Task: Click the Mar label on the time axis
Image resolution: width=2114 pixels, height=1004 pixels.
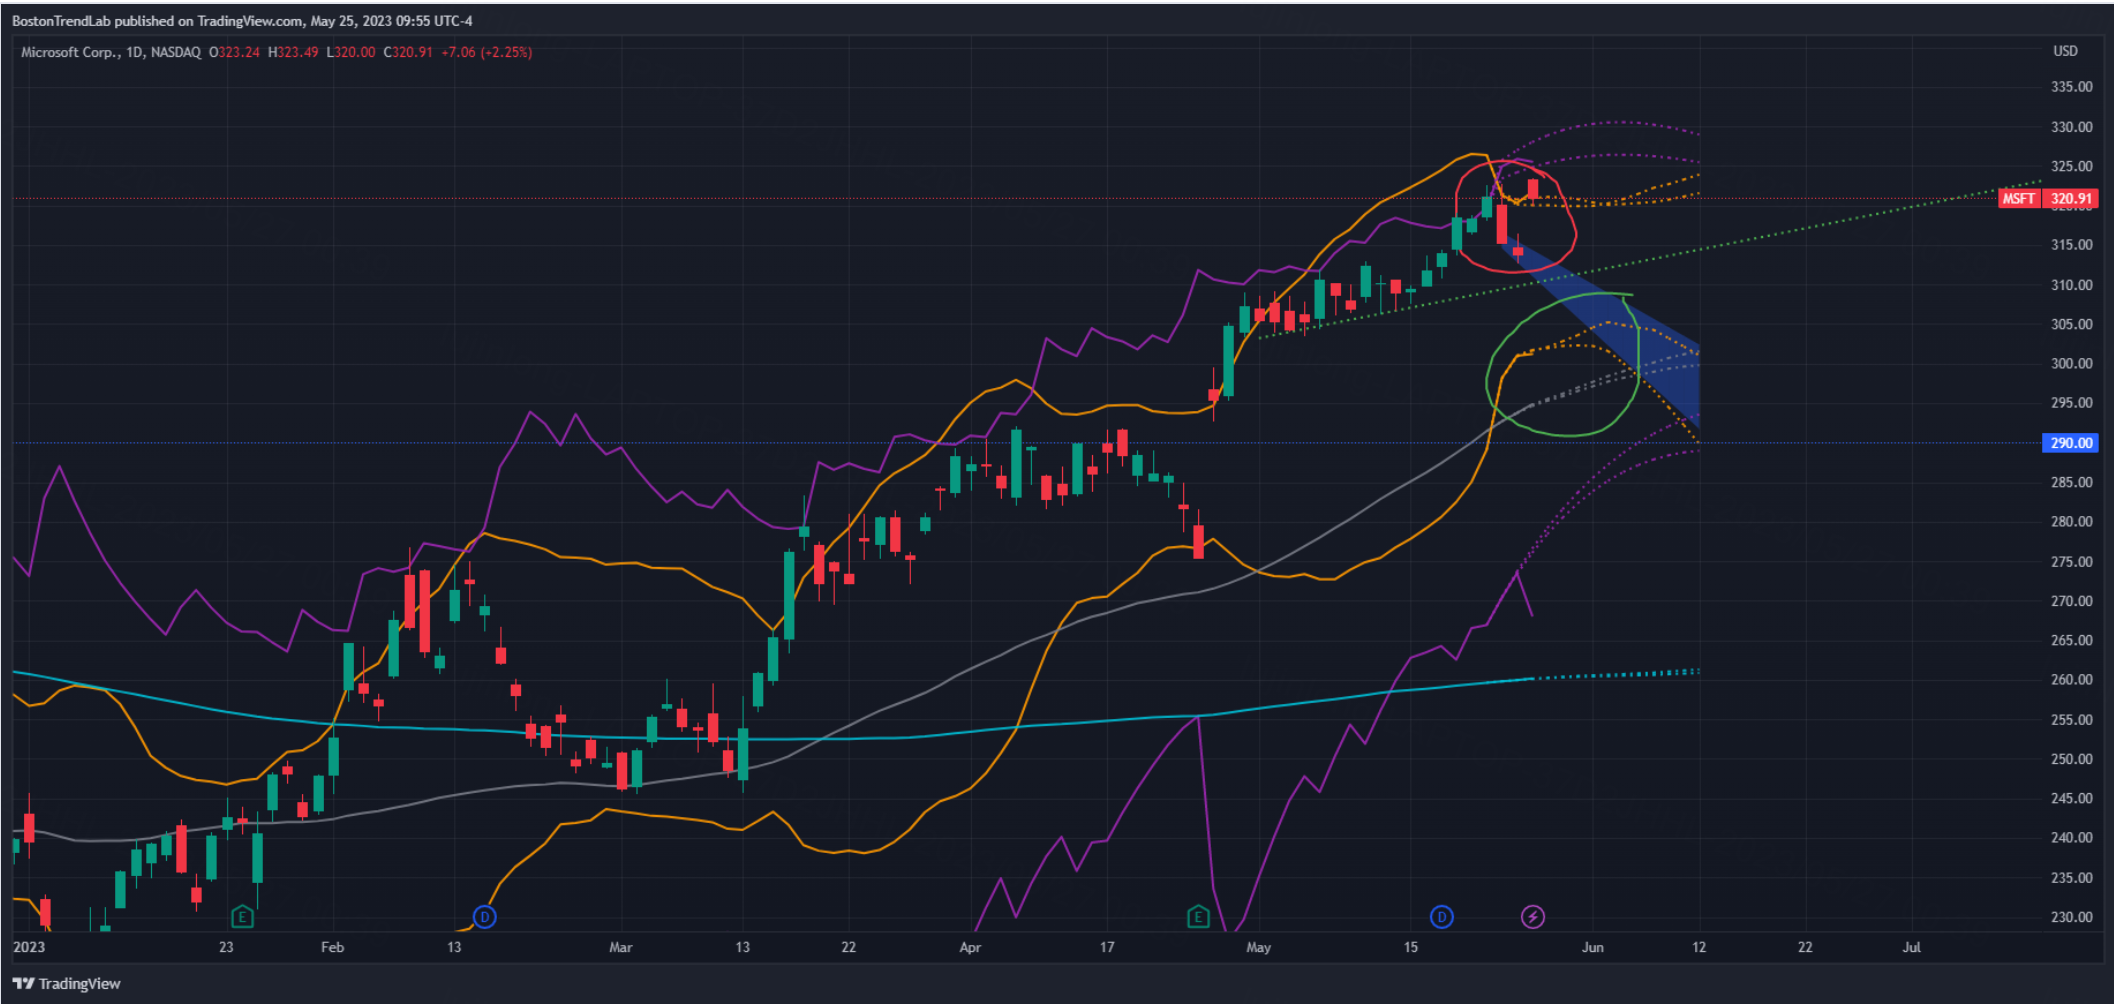Action: (x=620, y=947)
